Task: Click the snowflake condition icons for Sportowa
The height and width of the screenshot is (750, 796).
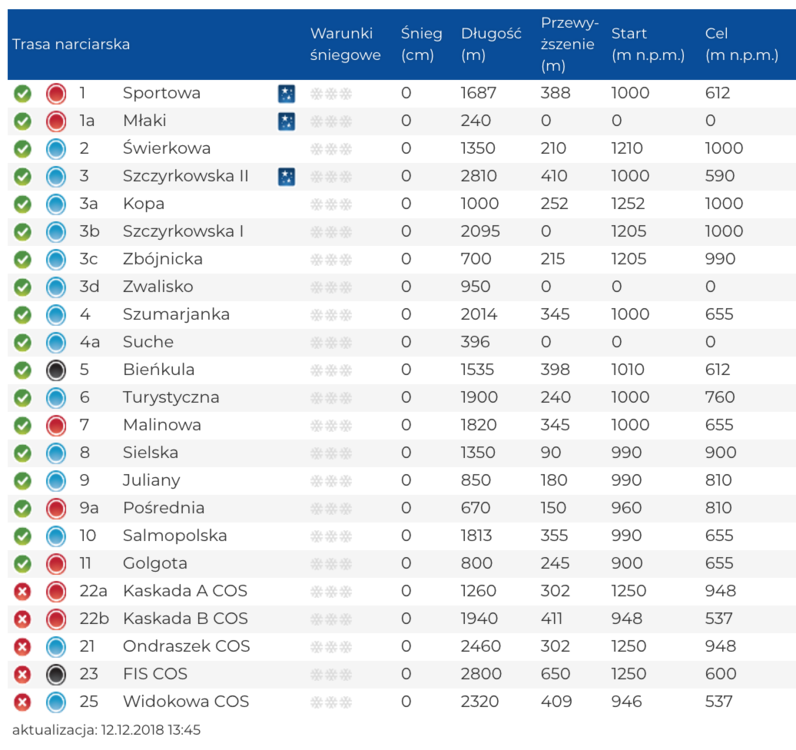Action: pyautogui.click(x=331, y=94)
